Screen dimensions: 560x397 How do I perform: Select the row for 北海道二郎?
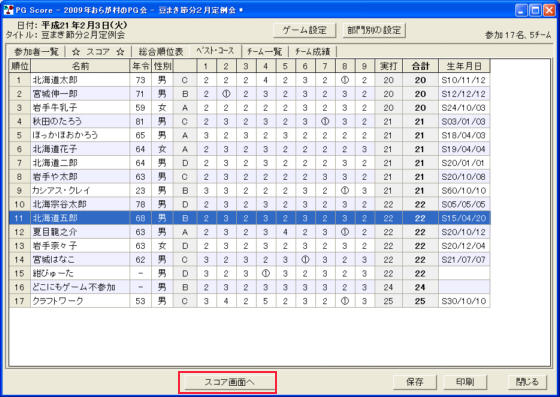pos(249,163)
